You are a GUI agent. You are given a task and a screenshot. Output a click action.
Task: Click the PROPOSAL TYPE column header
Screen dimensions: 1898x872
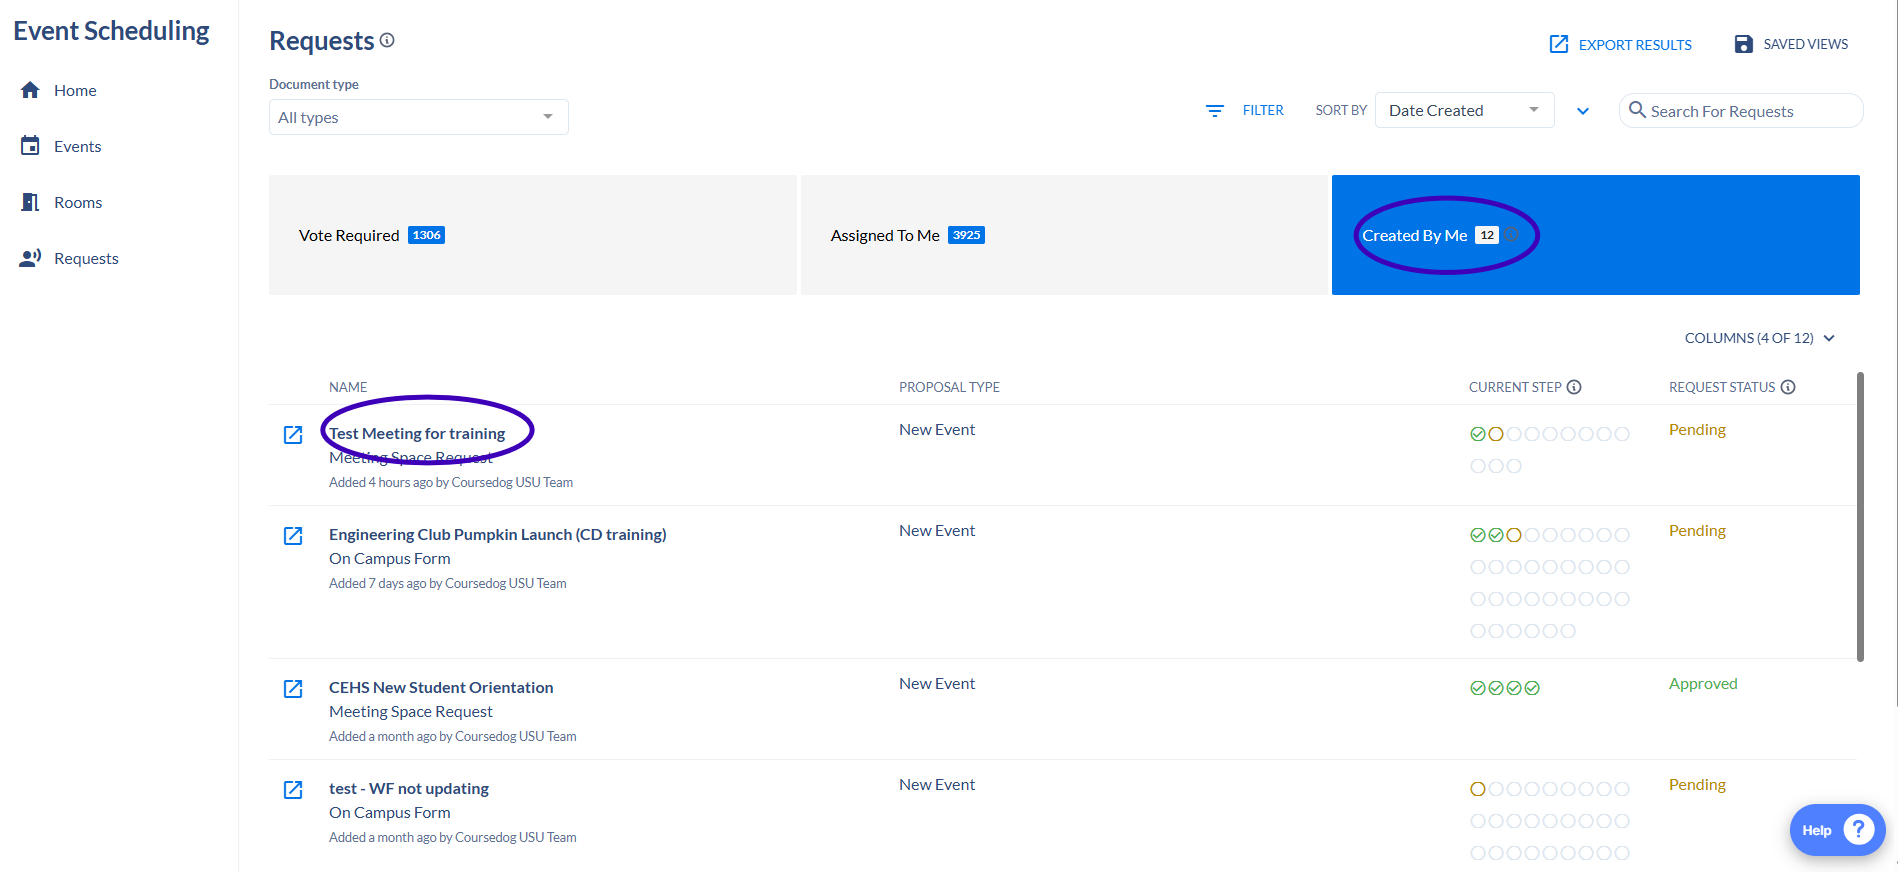click(949, 387)
